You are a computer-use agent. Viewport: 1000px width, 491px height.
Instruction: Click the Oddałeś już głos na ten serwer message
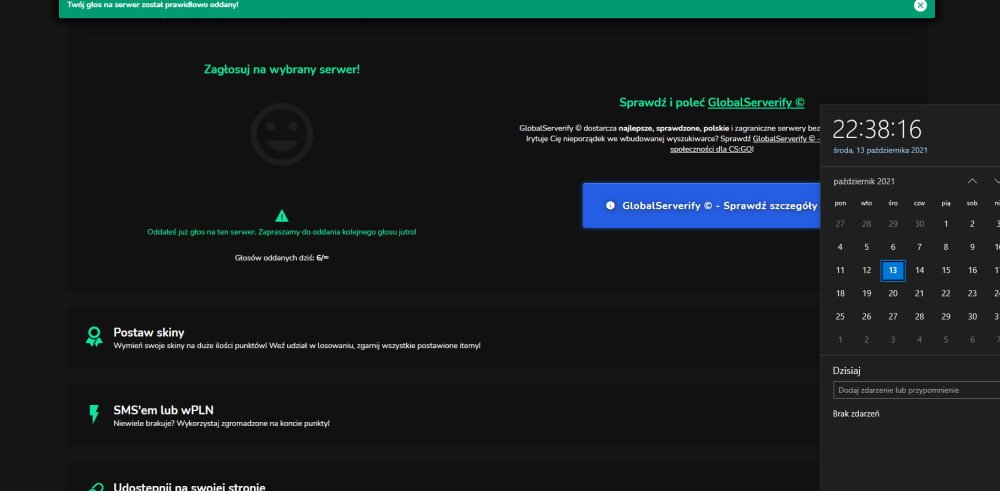(x=281, y=232)
